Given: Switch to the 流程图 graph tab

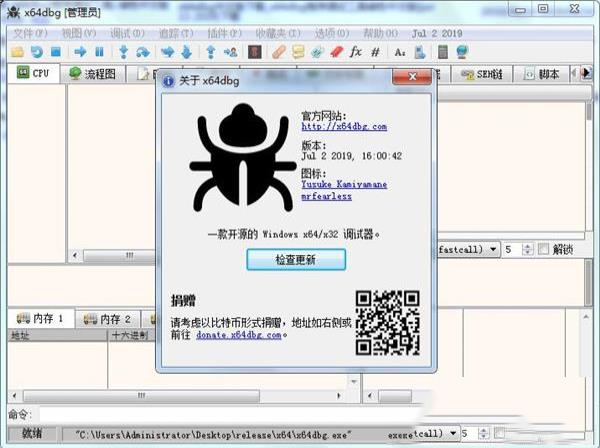Looking at the screenshot, I should [x=93, y=73].
